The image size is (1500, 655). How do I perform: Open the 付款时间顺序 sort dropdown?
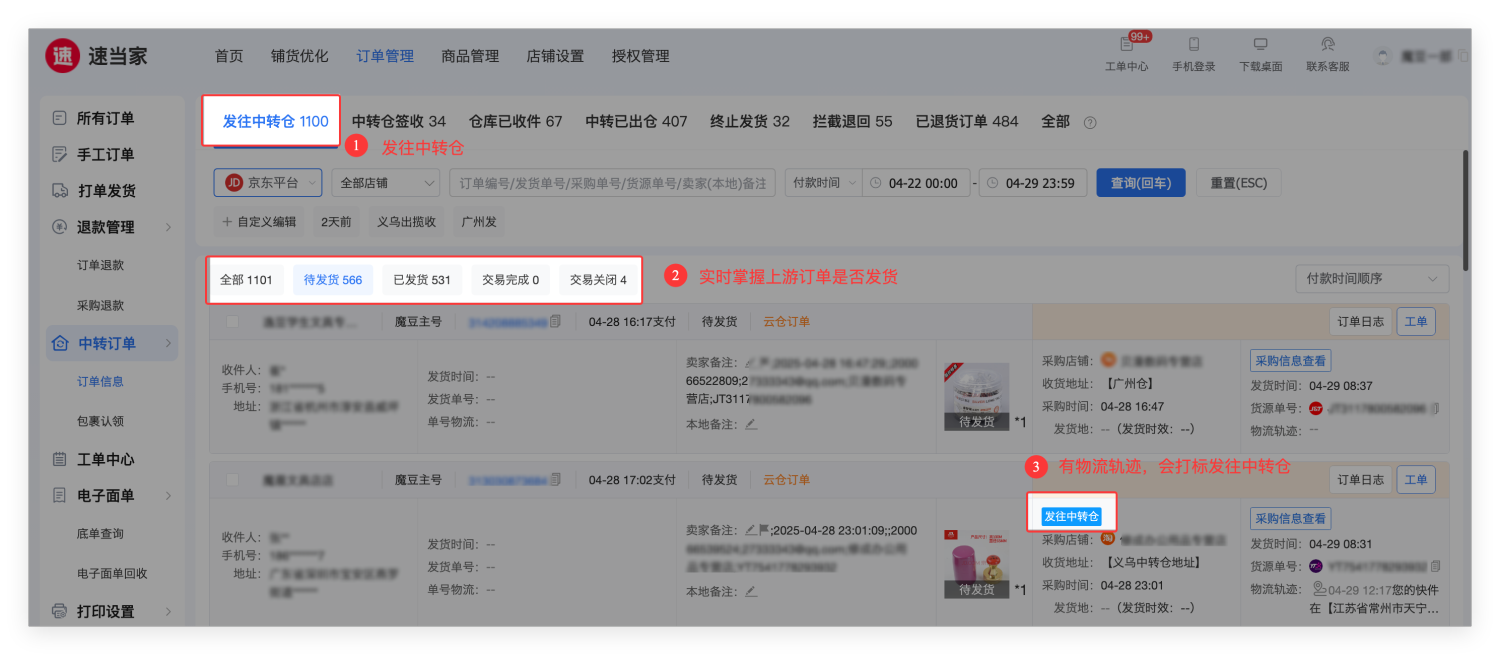(1371, 280)
